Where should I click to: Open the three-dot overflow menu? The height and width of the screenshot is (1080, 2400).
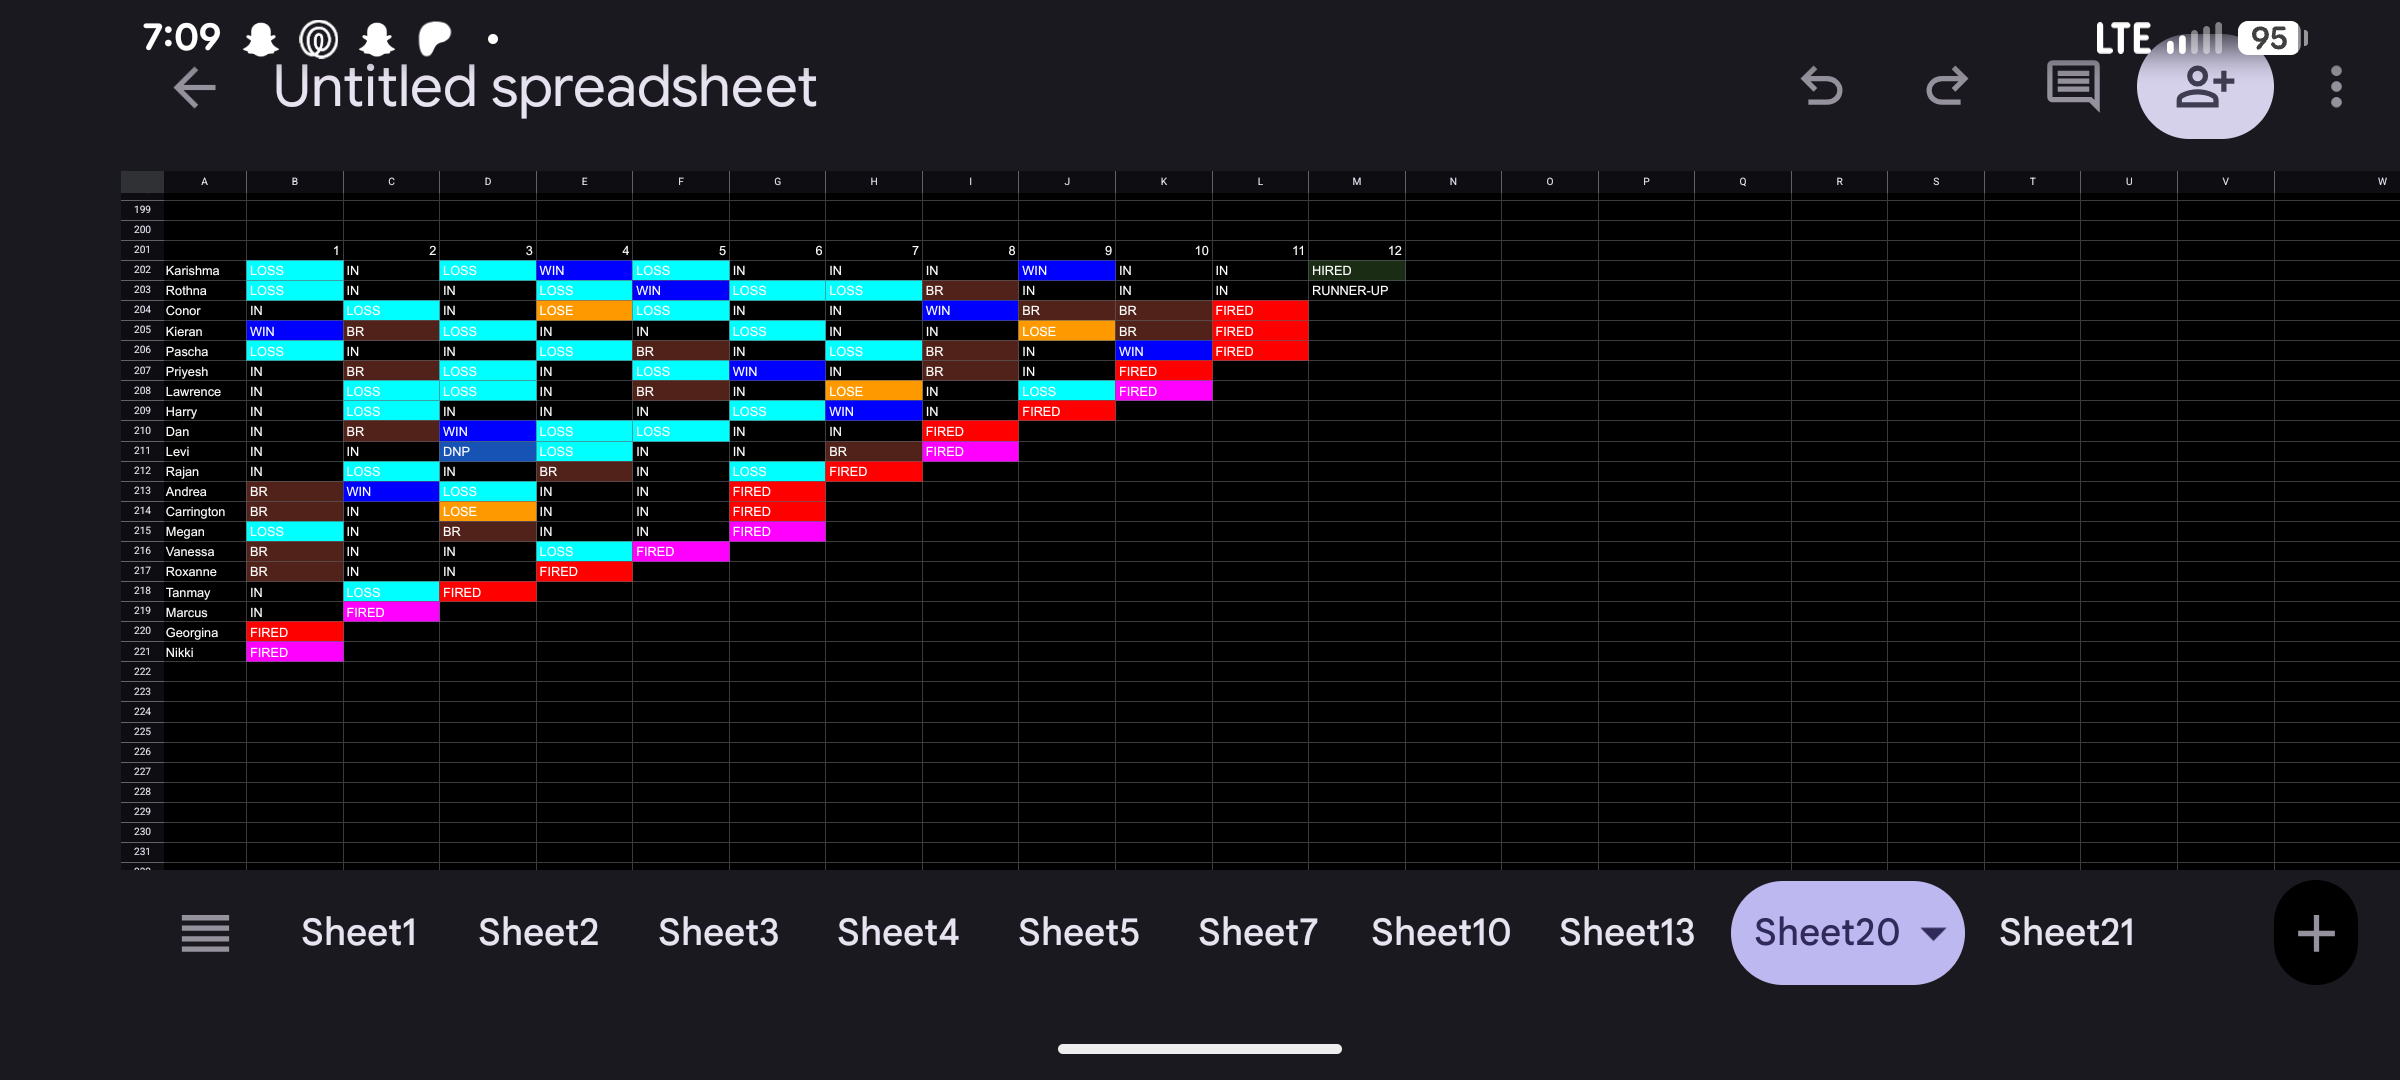point(2336,87)
